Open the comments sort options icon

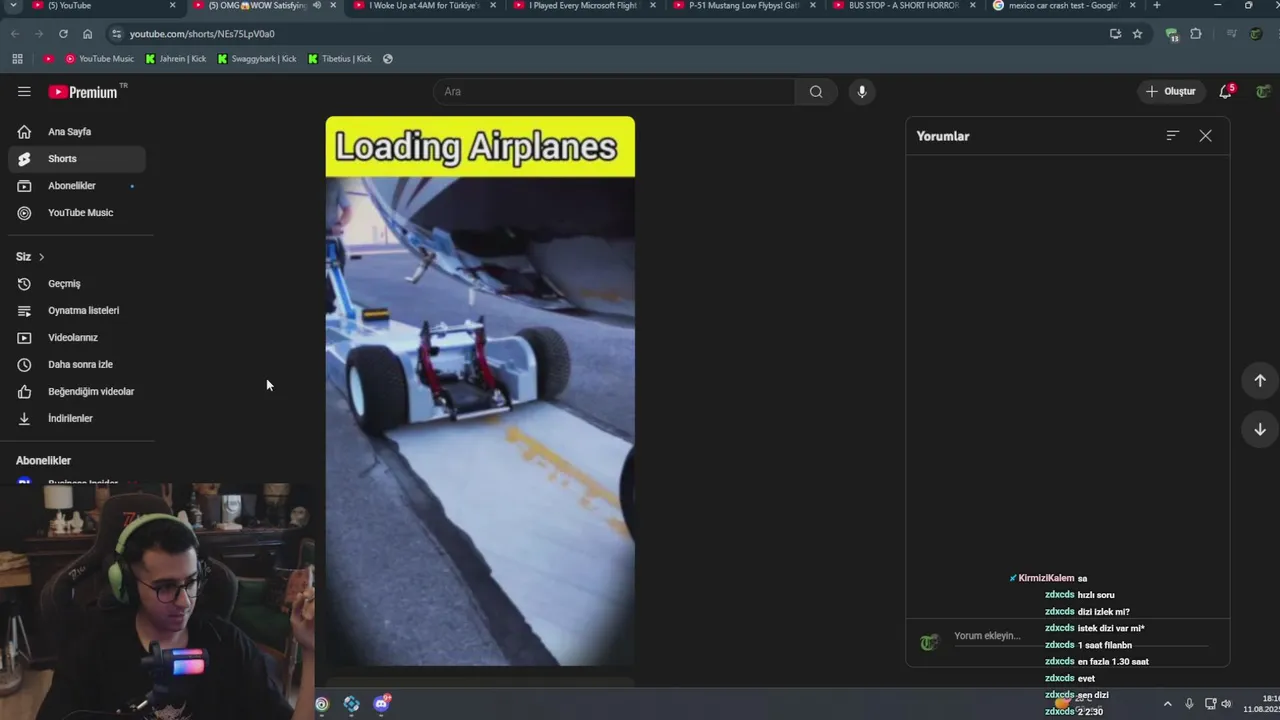click(x=1173, y=135)
